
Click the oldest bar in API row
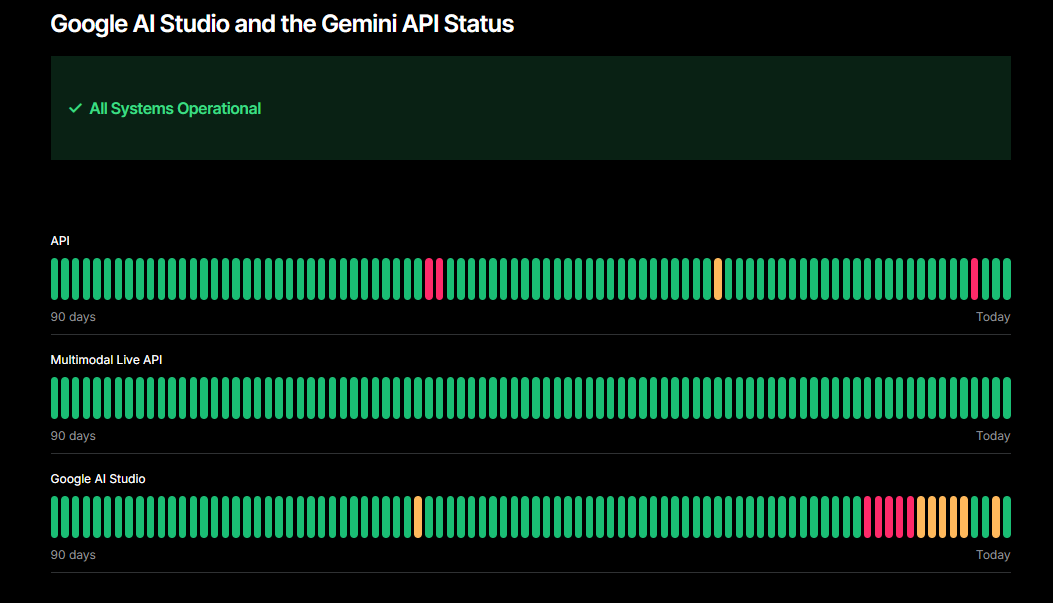point(55,279)
